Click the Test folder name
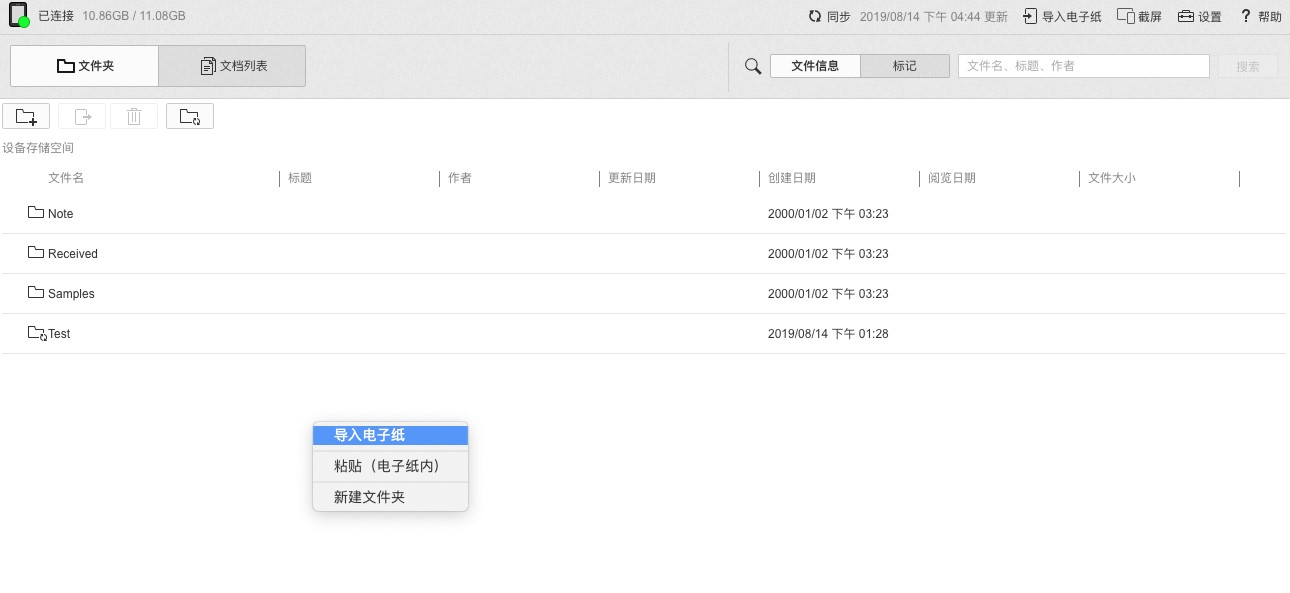This screenshot has height=593, width=1290. tap(60, 334)
